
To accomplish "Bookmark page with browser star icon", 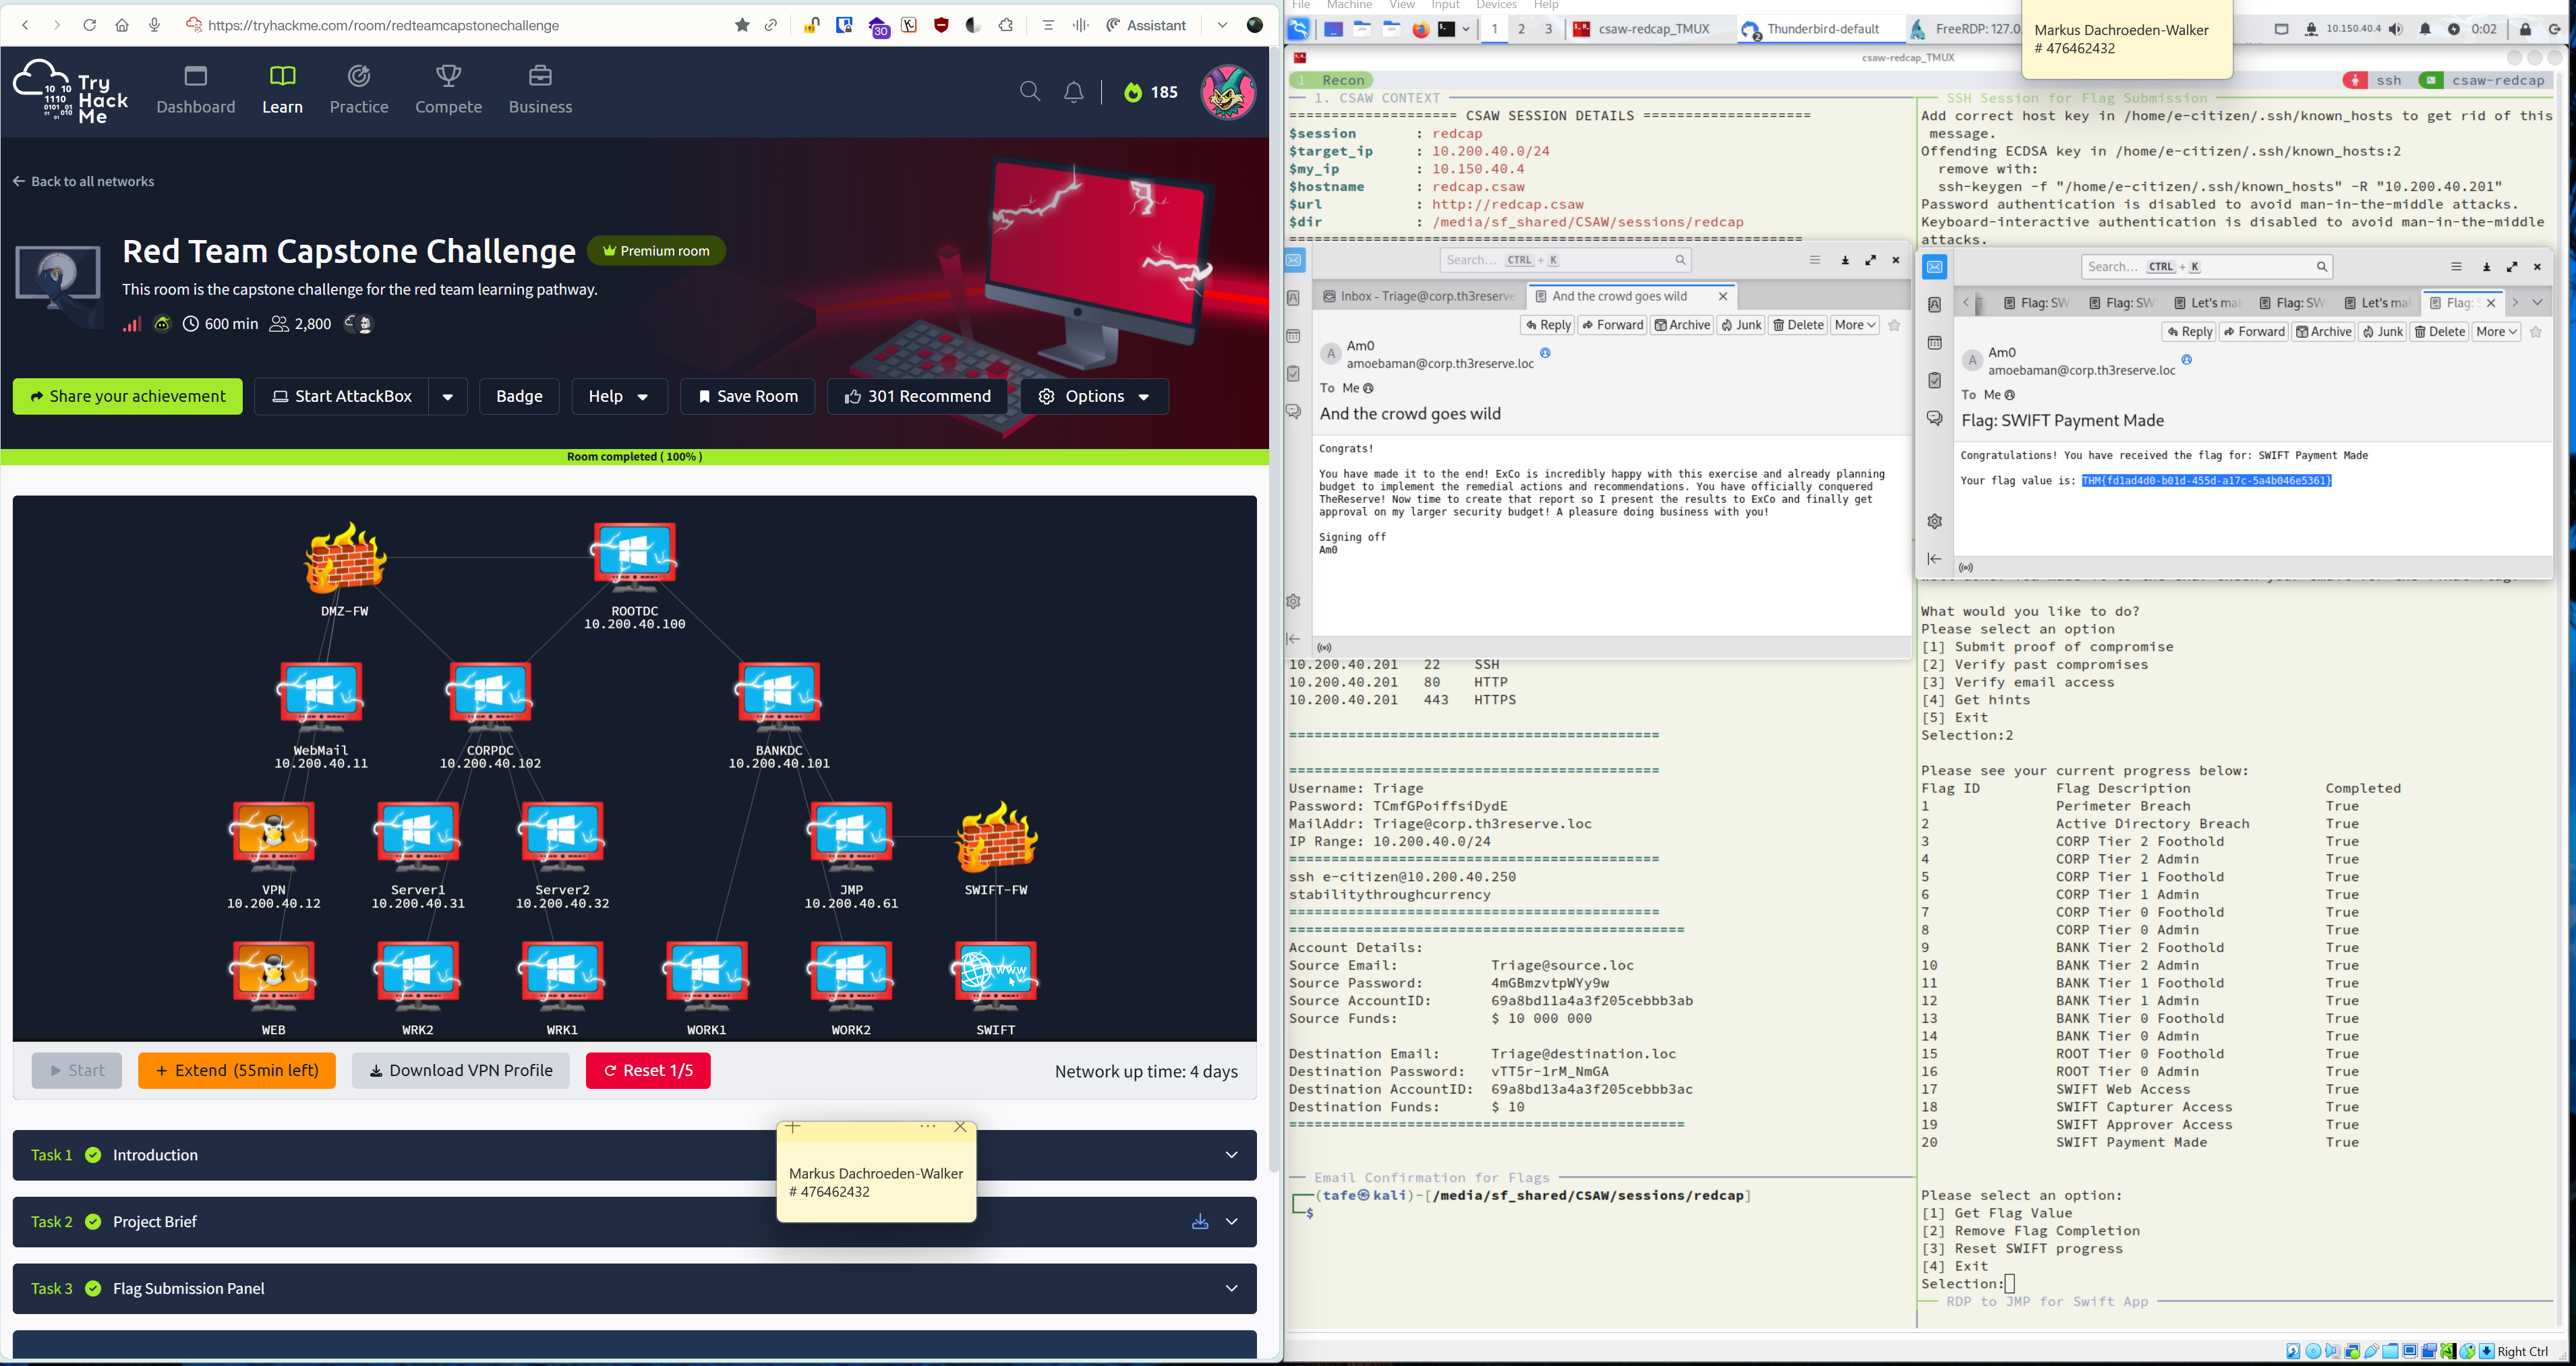I will (742, 25).
